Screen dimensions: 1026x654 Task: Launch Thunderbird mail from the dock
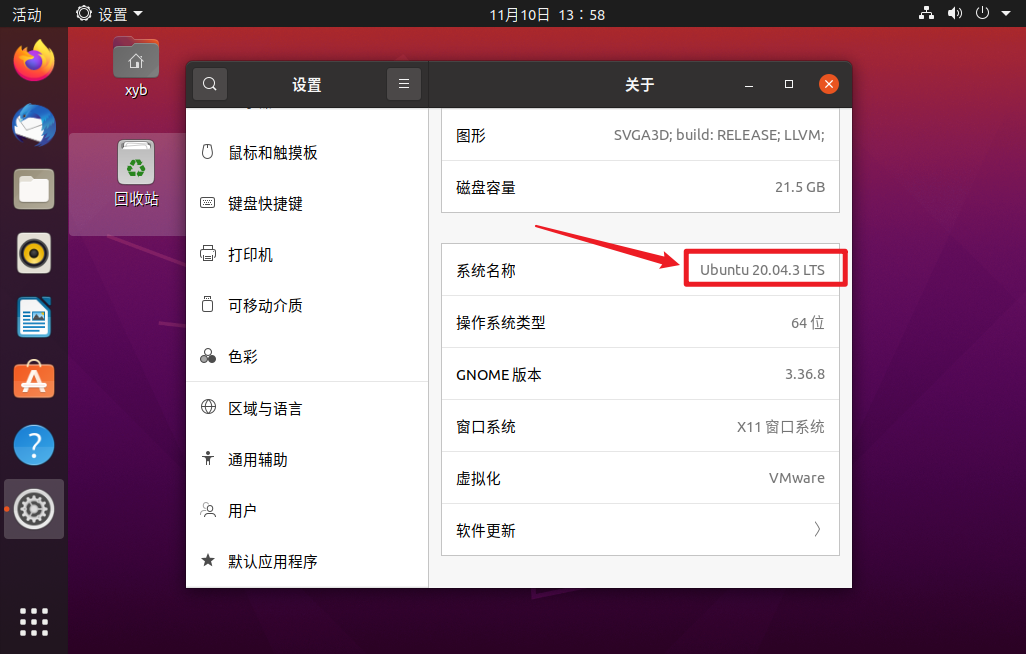tap(34, 125)
